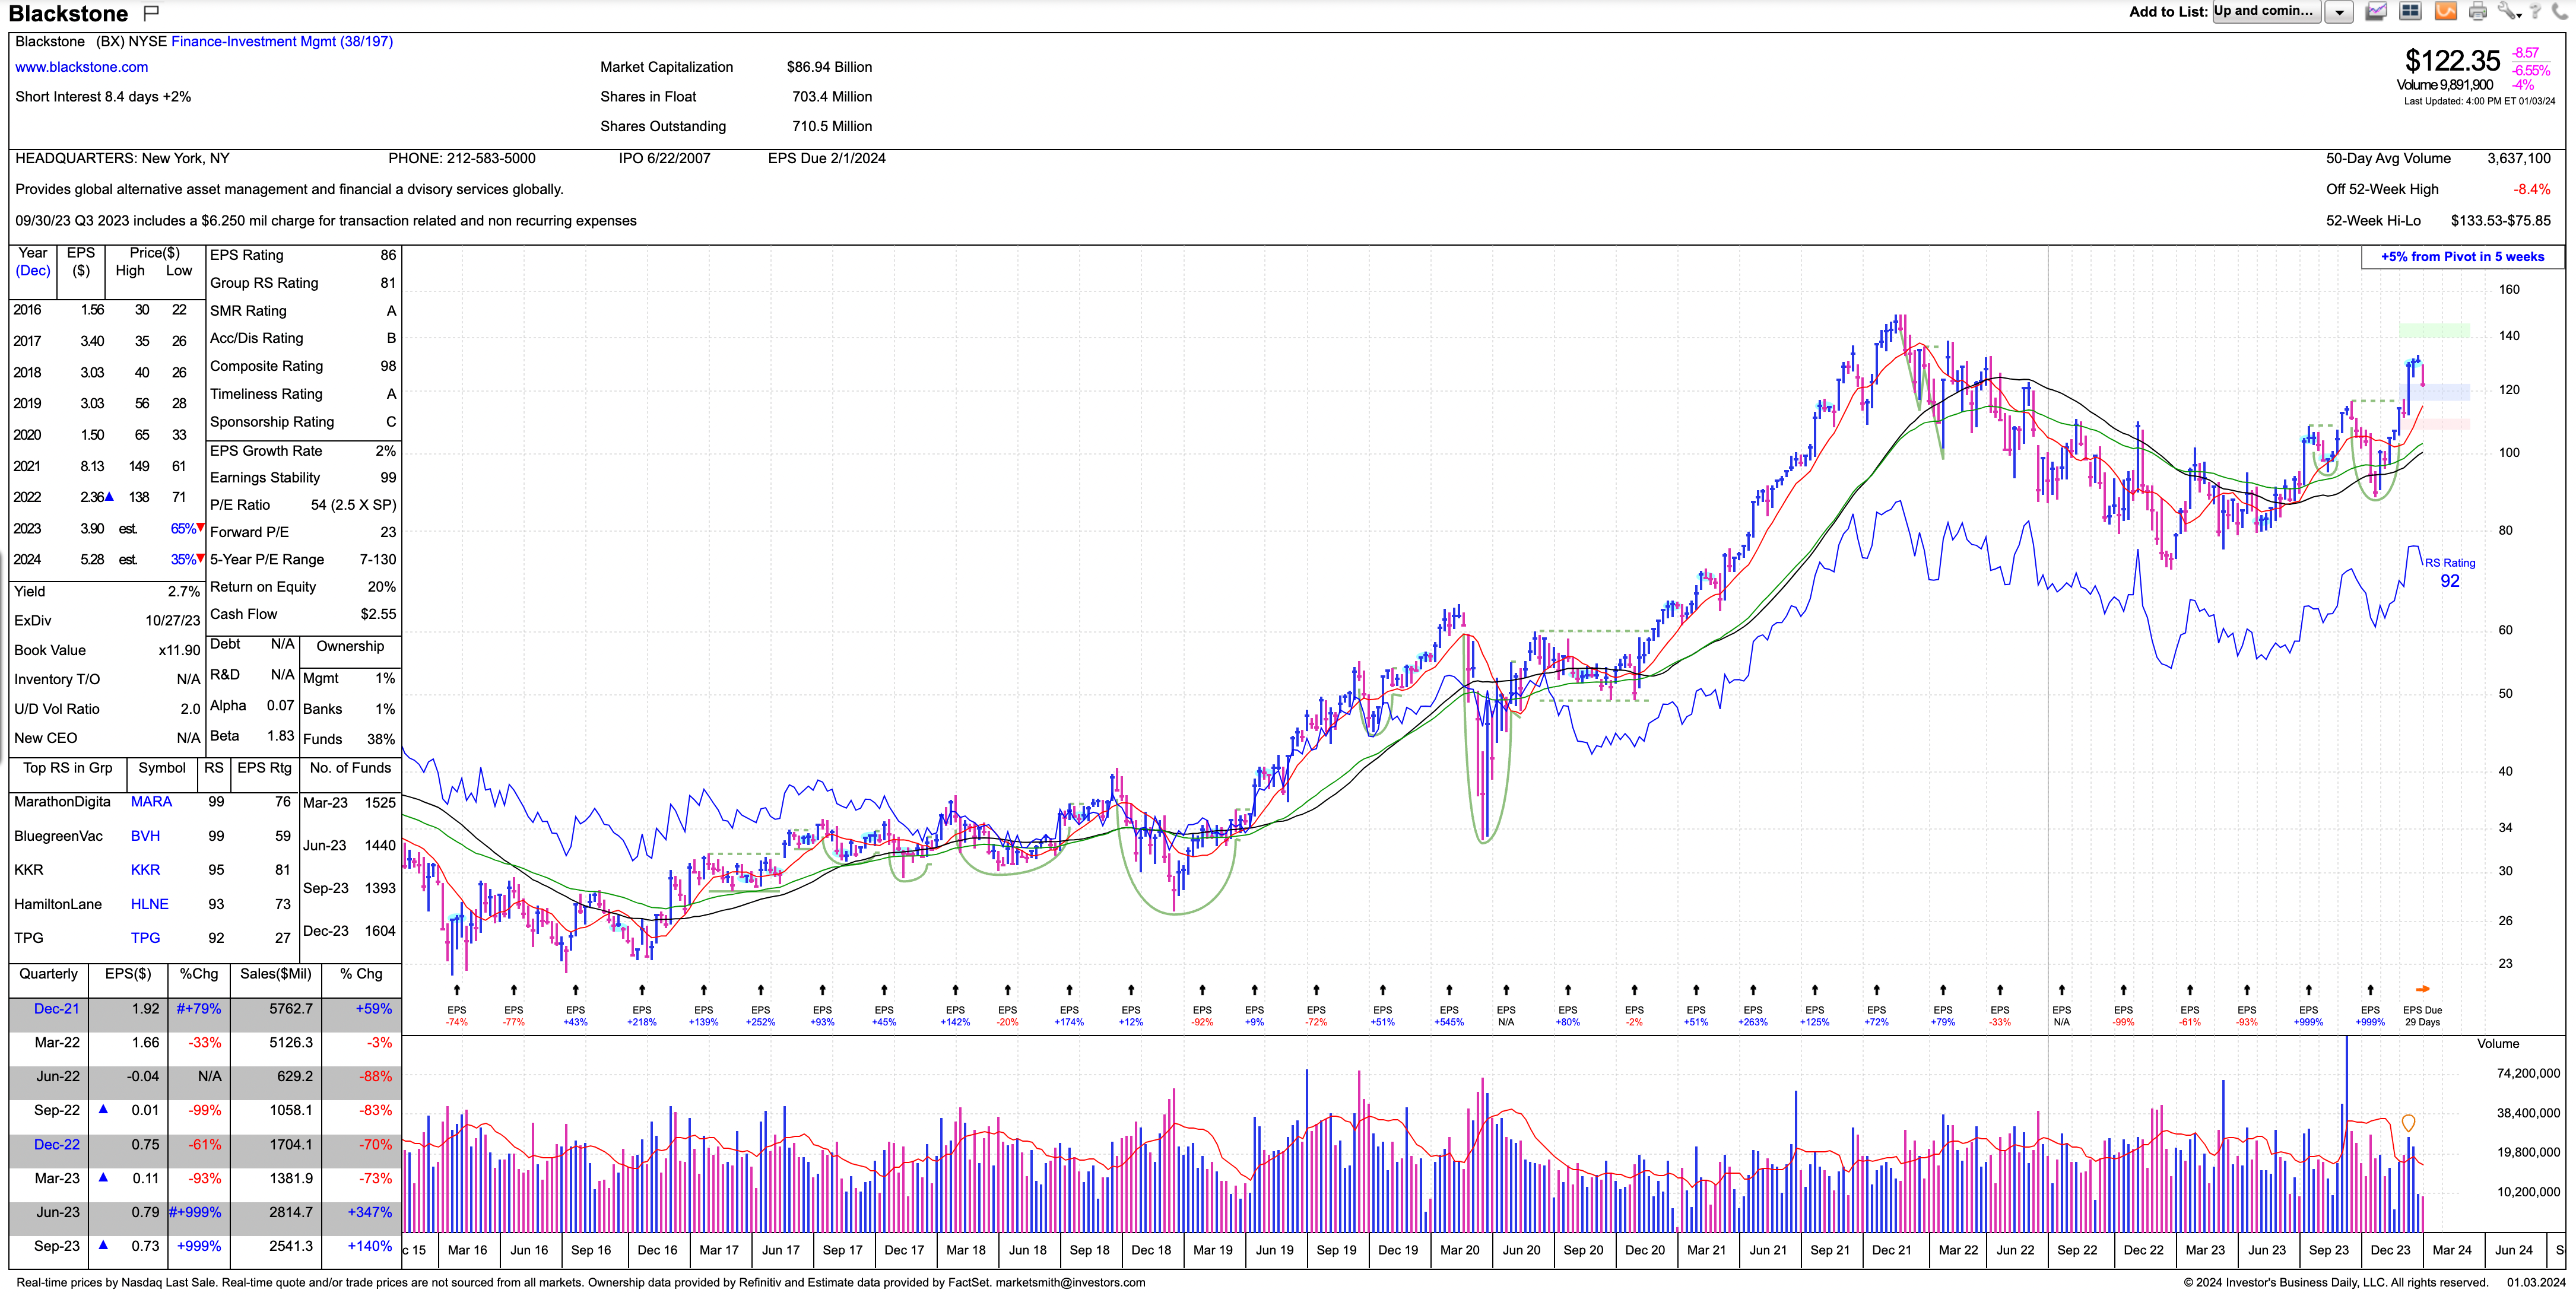This screenshot has height=1296, width=2576.
Task: Click the Dec-22 quarter link
Action: 56,1145
